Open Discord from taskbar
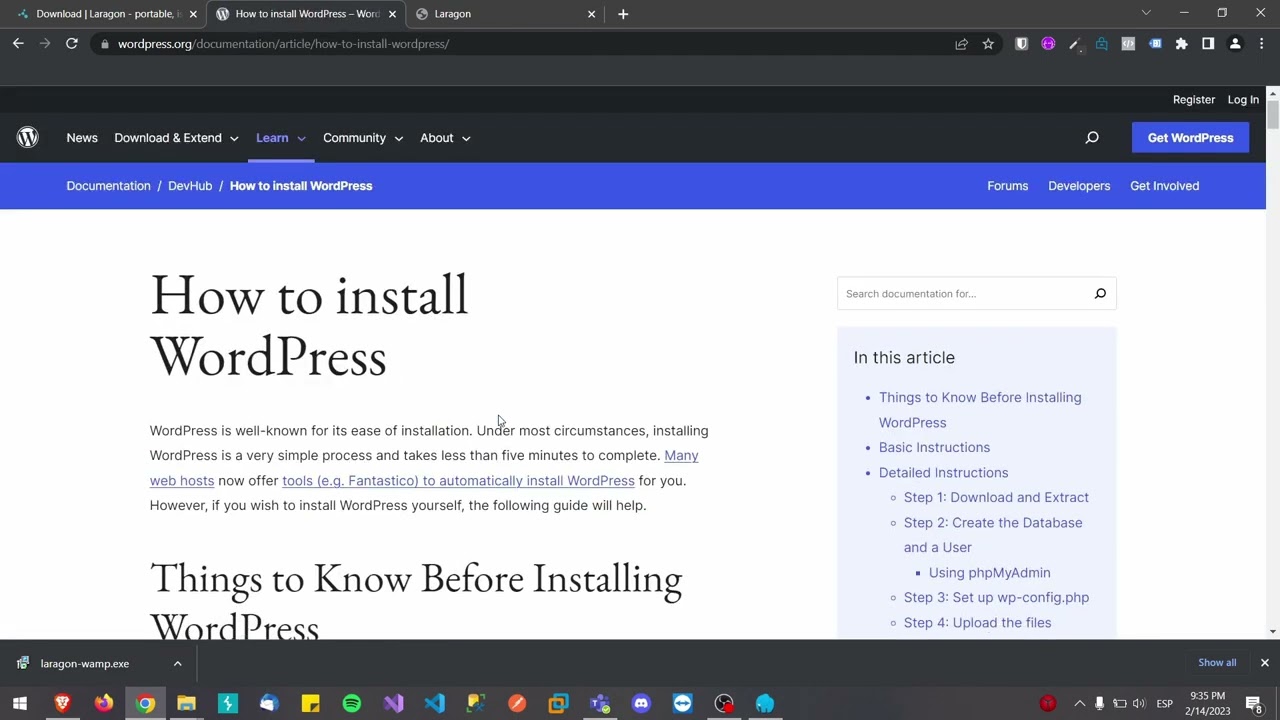 pyautogui.click(x=641, y=704)
